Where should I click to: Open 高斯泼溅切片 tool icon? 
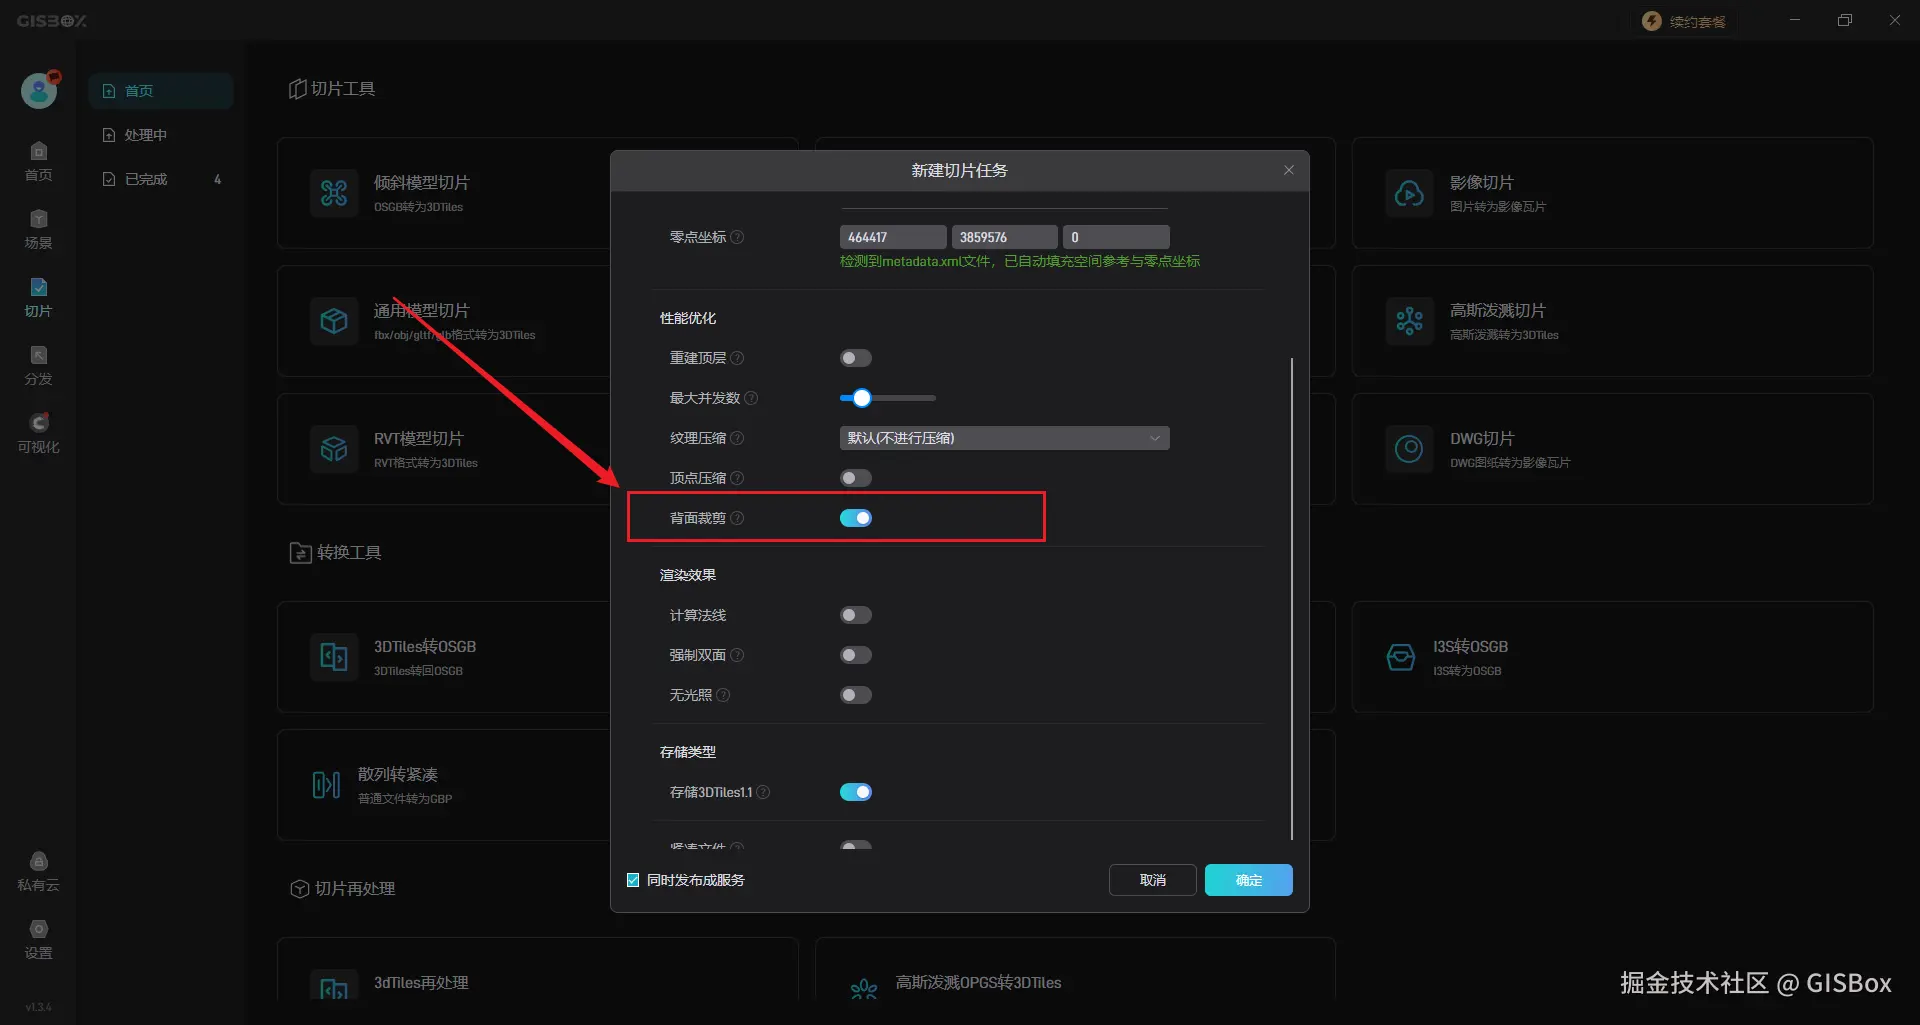(1409, 320)
